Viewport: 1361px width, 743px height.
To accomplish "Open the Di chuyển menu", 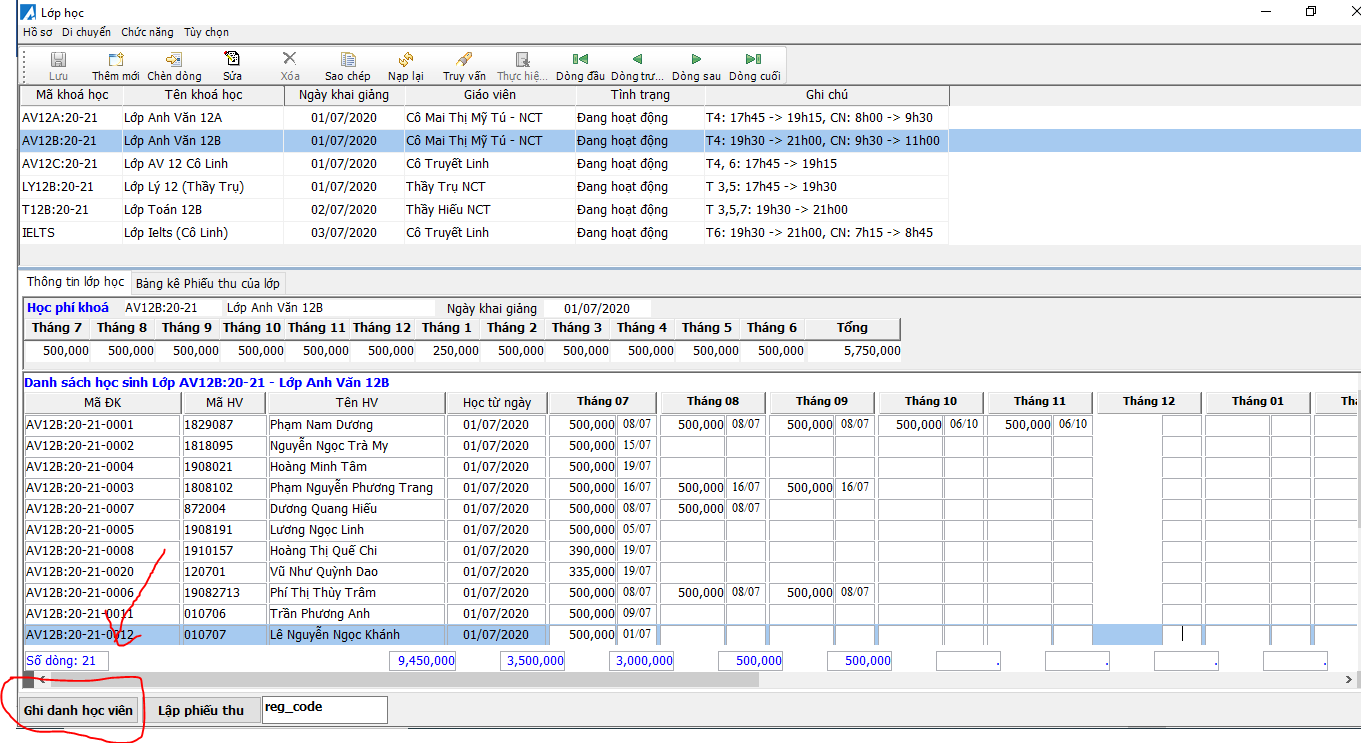I will 86,32.
